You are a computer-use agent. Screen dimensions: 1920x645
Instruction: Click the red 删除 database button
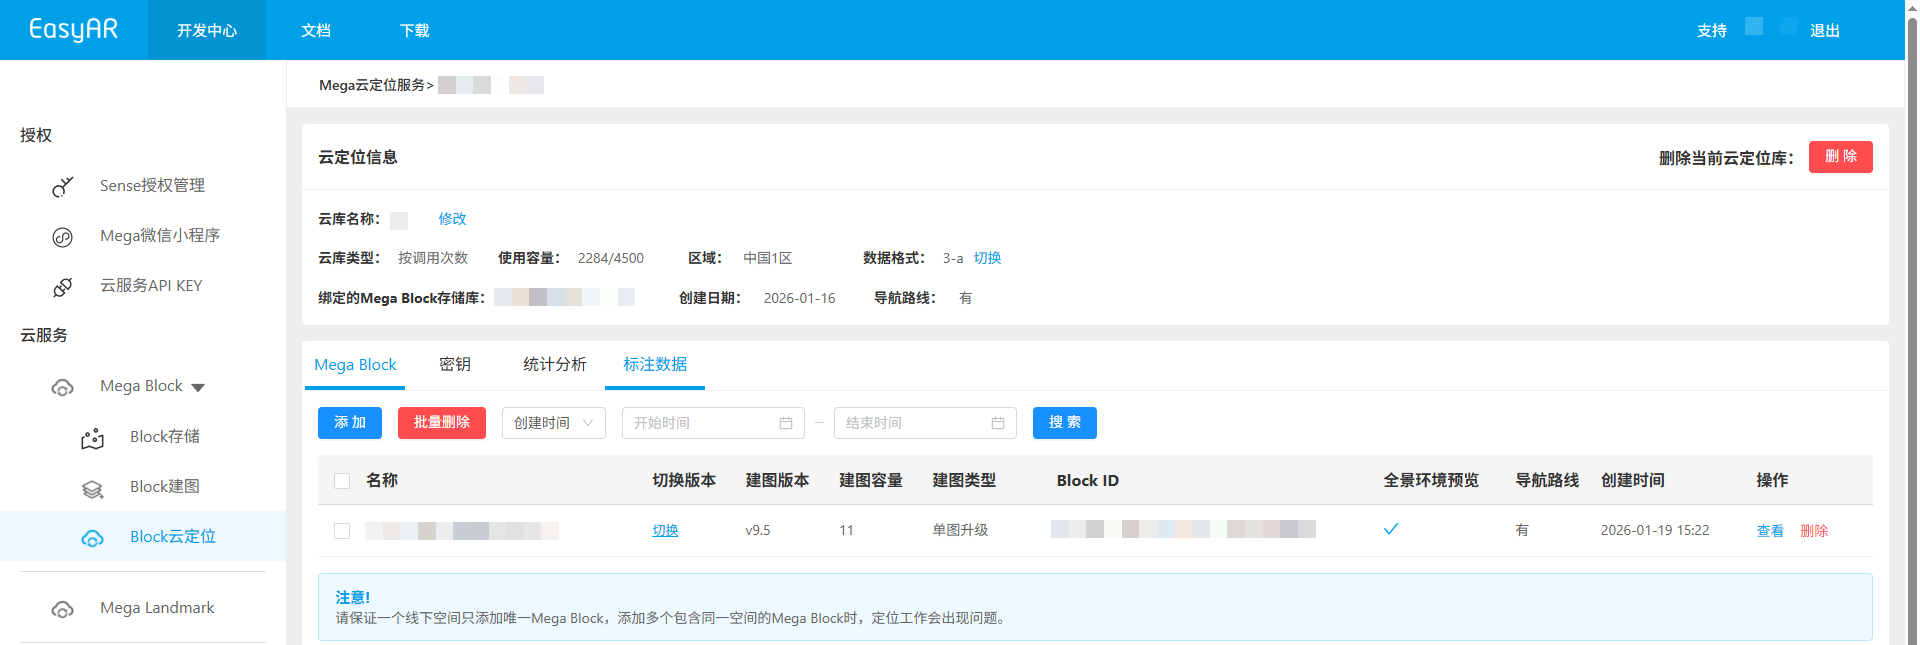pyautogui.click(x=1841, y=157)
